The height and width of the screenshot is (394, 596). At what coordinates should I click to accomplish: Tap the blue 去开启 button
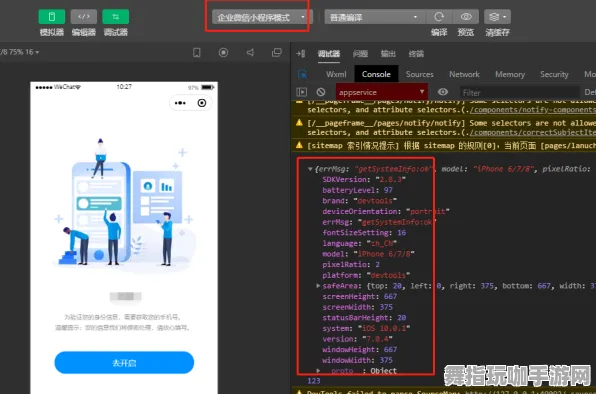(124, 362)
